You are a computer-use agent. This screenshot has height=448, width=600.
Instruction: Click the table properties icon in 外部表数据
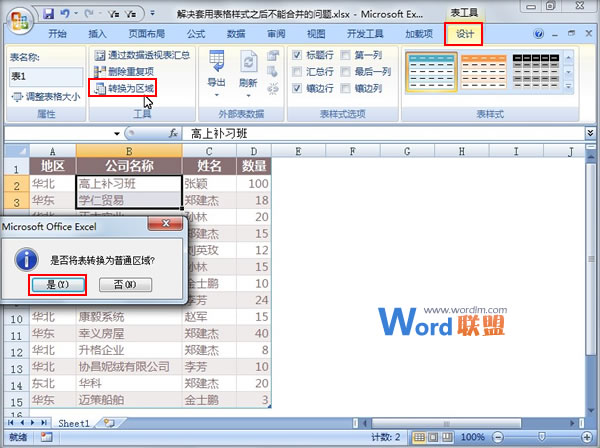click(273, 55)
